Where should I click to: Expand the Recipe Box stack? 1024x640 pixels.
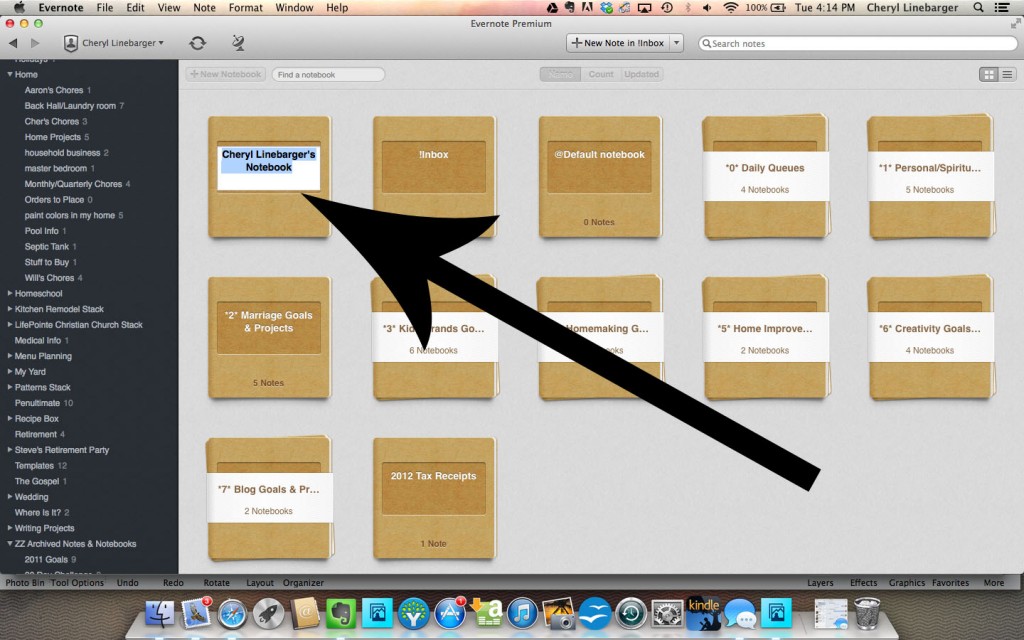tap(10, 419)
